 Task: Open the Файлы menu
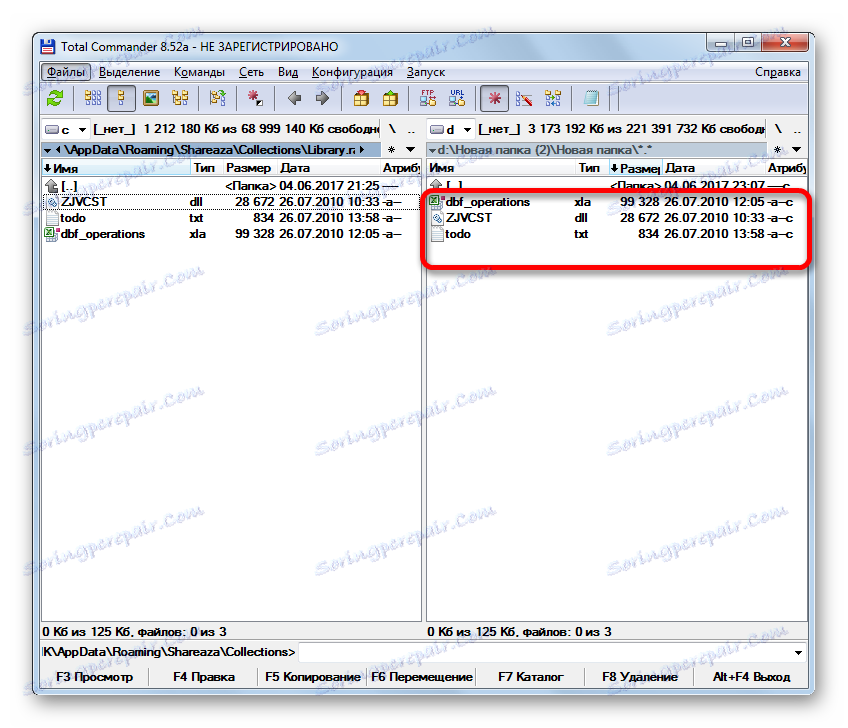(x=65, y=72)
